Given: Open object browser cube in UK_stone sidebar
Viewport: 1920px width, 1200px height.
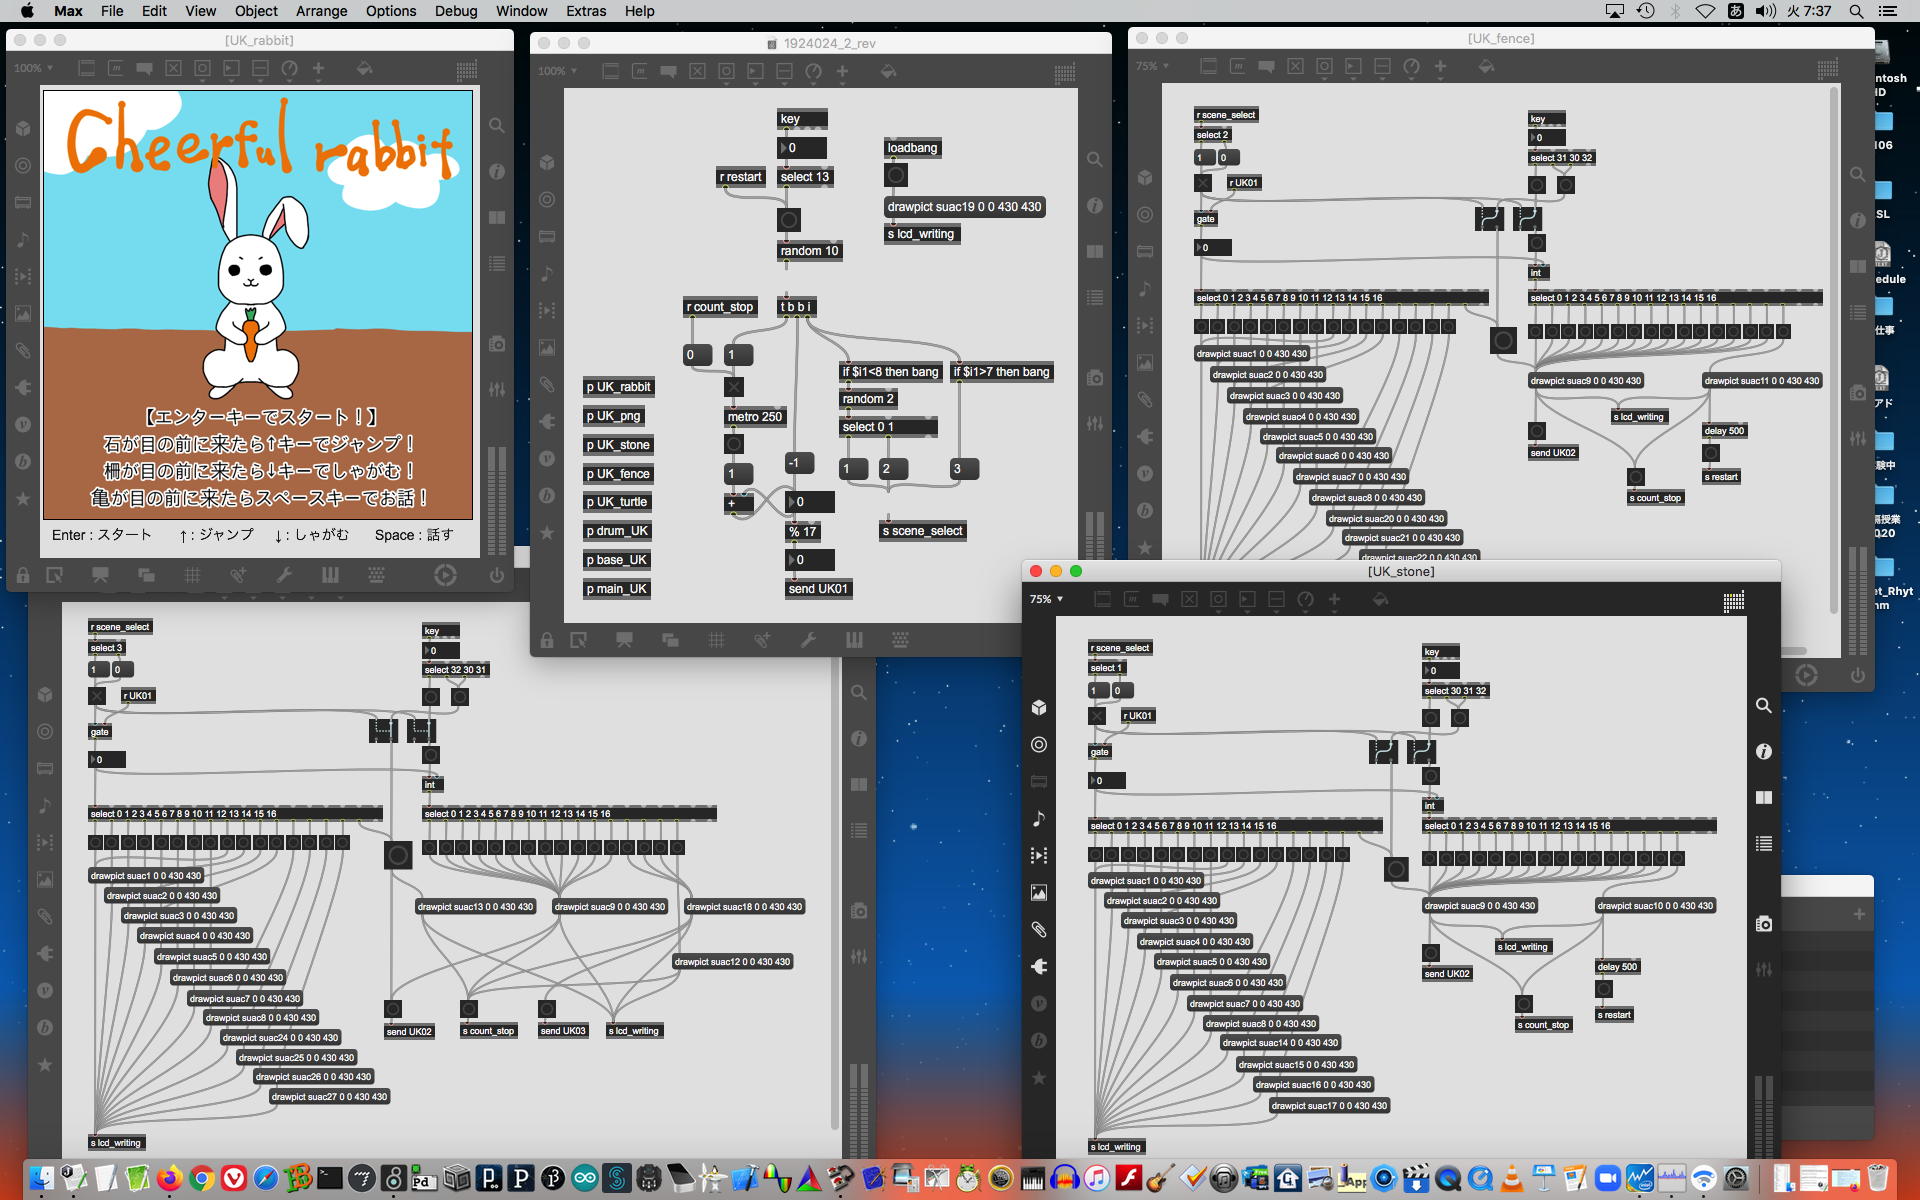Looking at the screenshot, I should coord(1039,707).
